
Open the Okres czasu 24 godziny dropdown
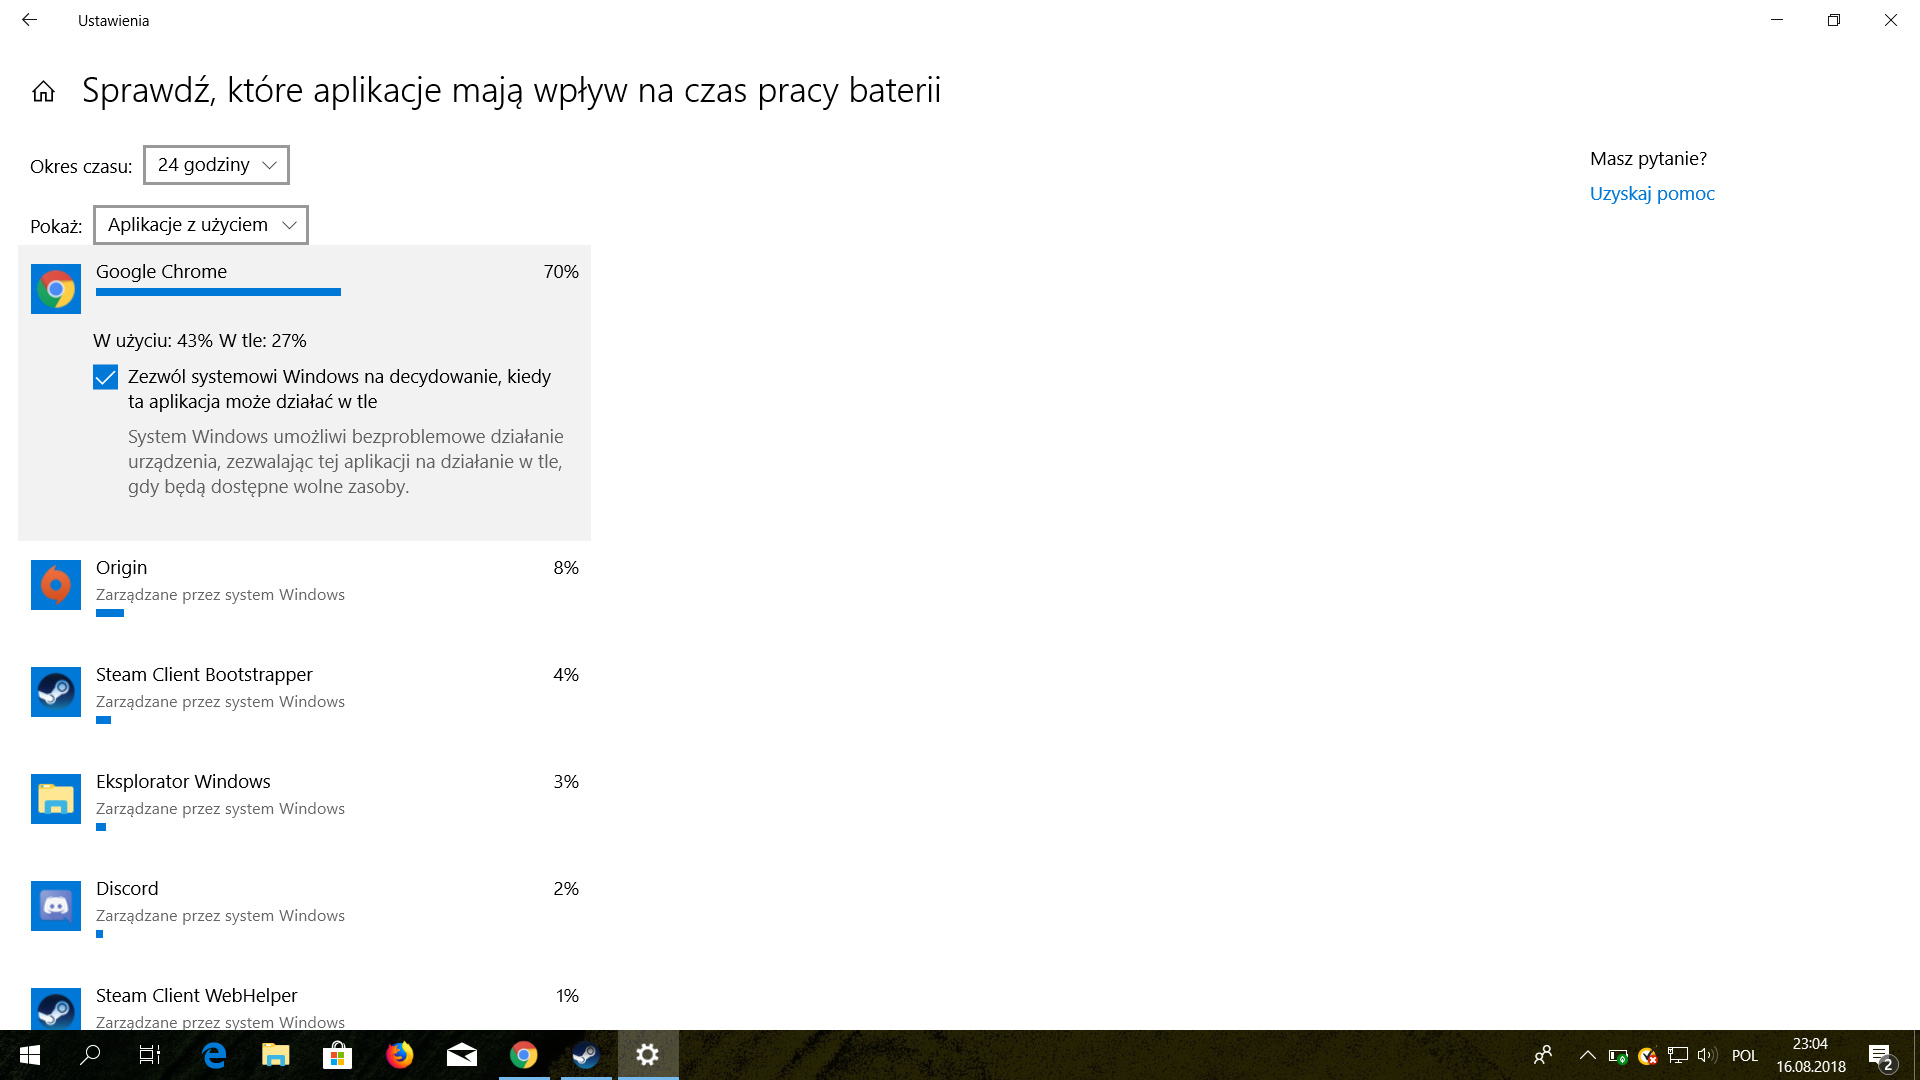coord(216,165)
